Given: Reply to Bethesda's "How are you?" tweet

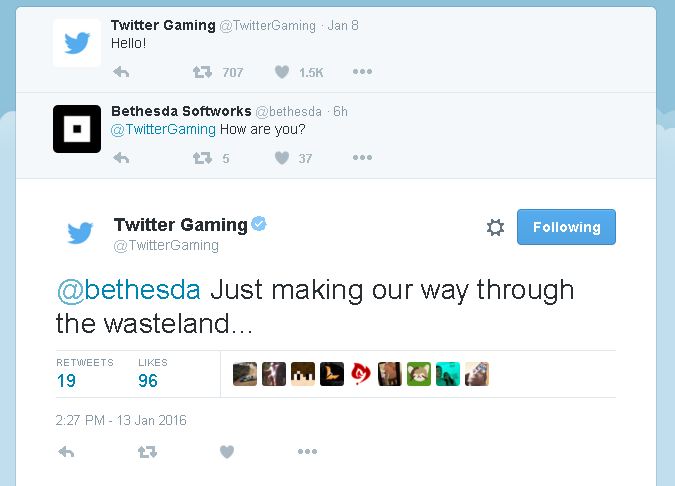Looking at the screenshot, I should pos(122,158).
